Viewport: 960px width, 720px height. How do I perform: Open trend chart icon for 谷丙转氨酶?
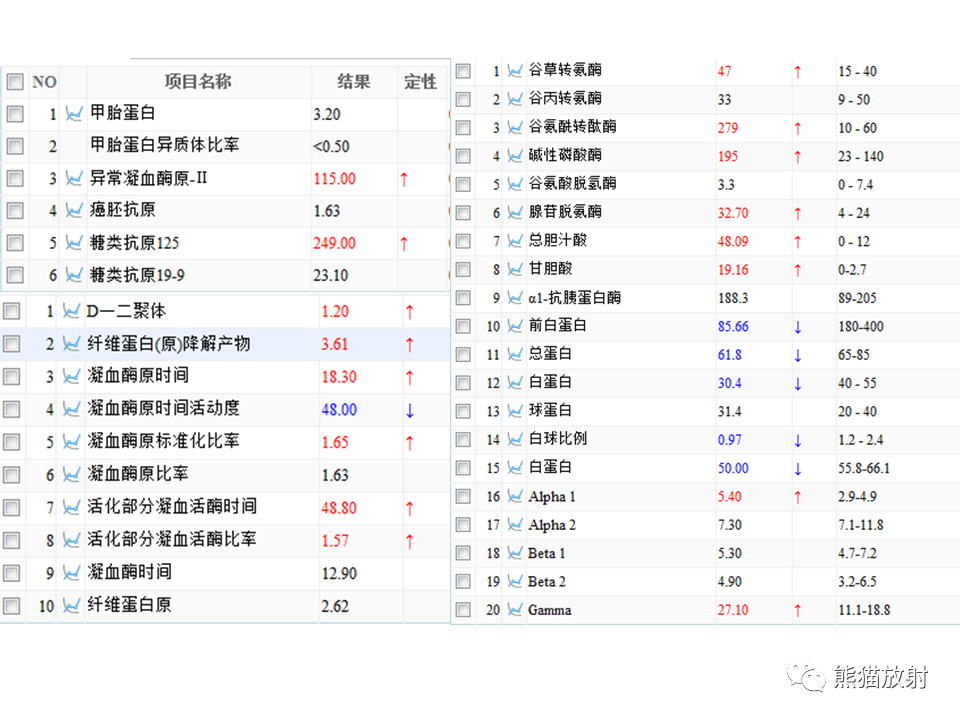[x=515, y=99]
